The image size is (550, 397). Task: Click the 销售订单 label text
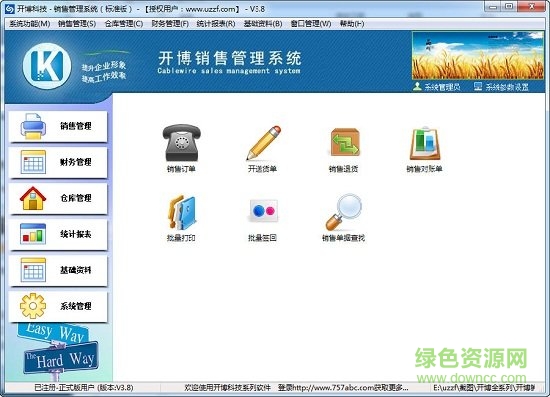(181, 169)
